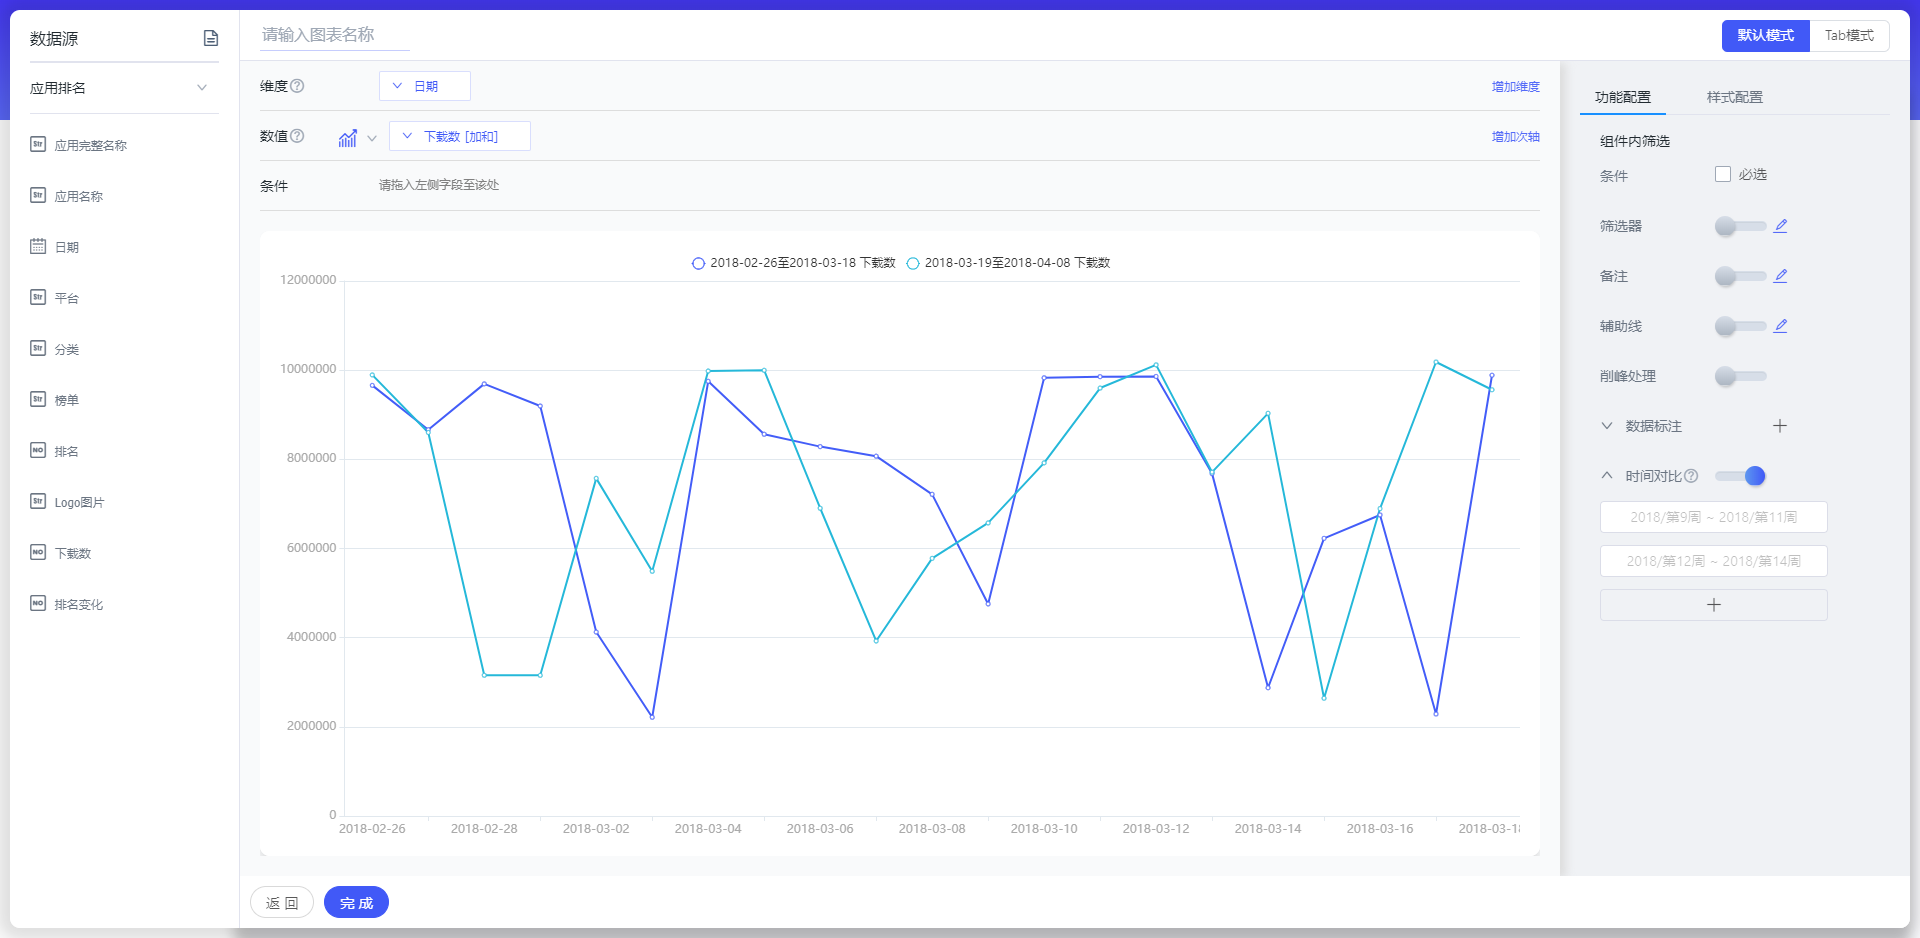Switch to the 样式配置 tab

tap(1734, 97)
